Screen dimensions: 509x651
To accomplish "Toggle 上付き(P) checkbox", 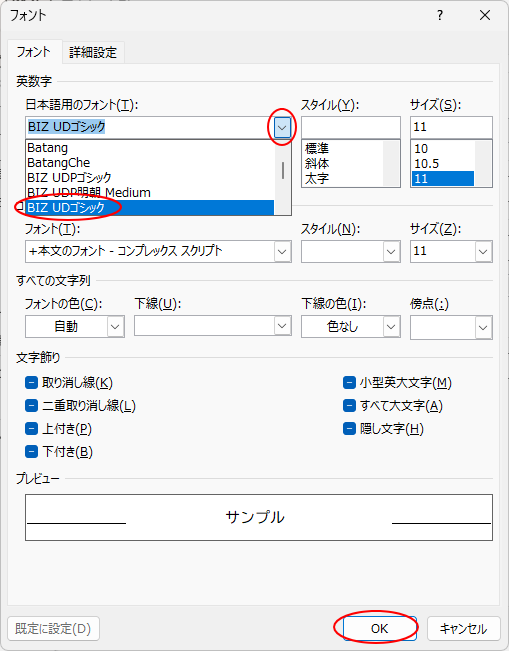I will (32, 428).
